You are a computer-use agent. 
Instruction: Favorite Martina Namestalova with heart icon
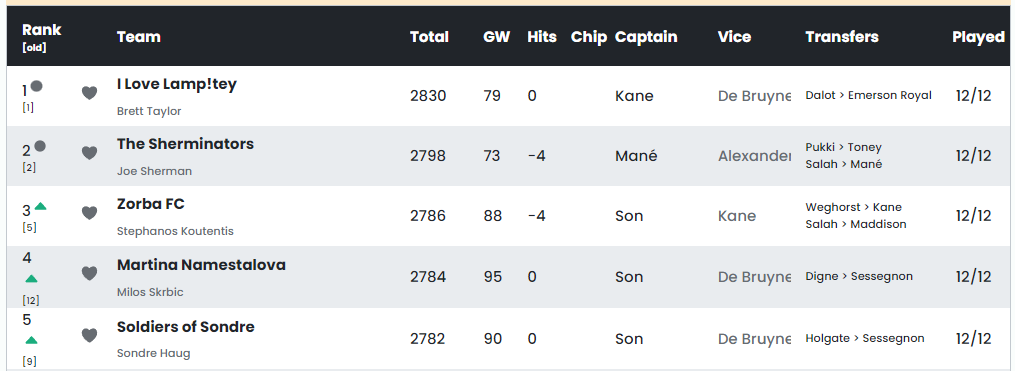coord(89,274)
